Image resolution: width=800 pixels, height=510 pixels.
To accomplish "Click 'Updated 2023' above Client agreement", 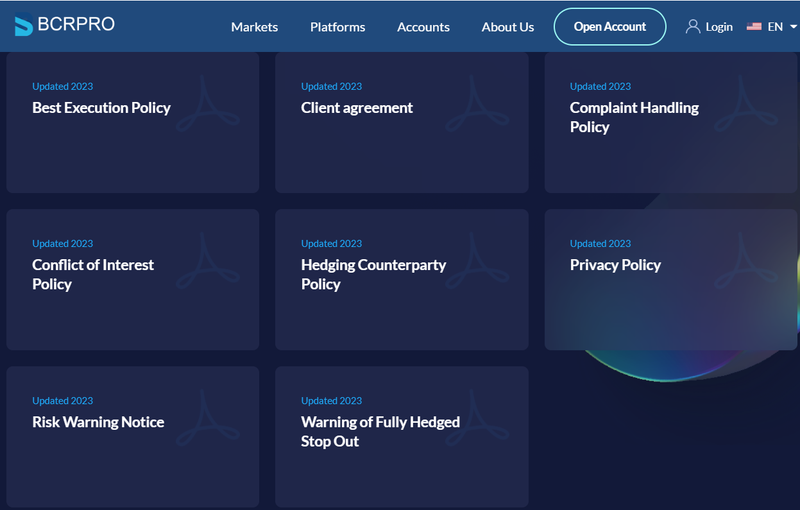I will 331,86.
